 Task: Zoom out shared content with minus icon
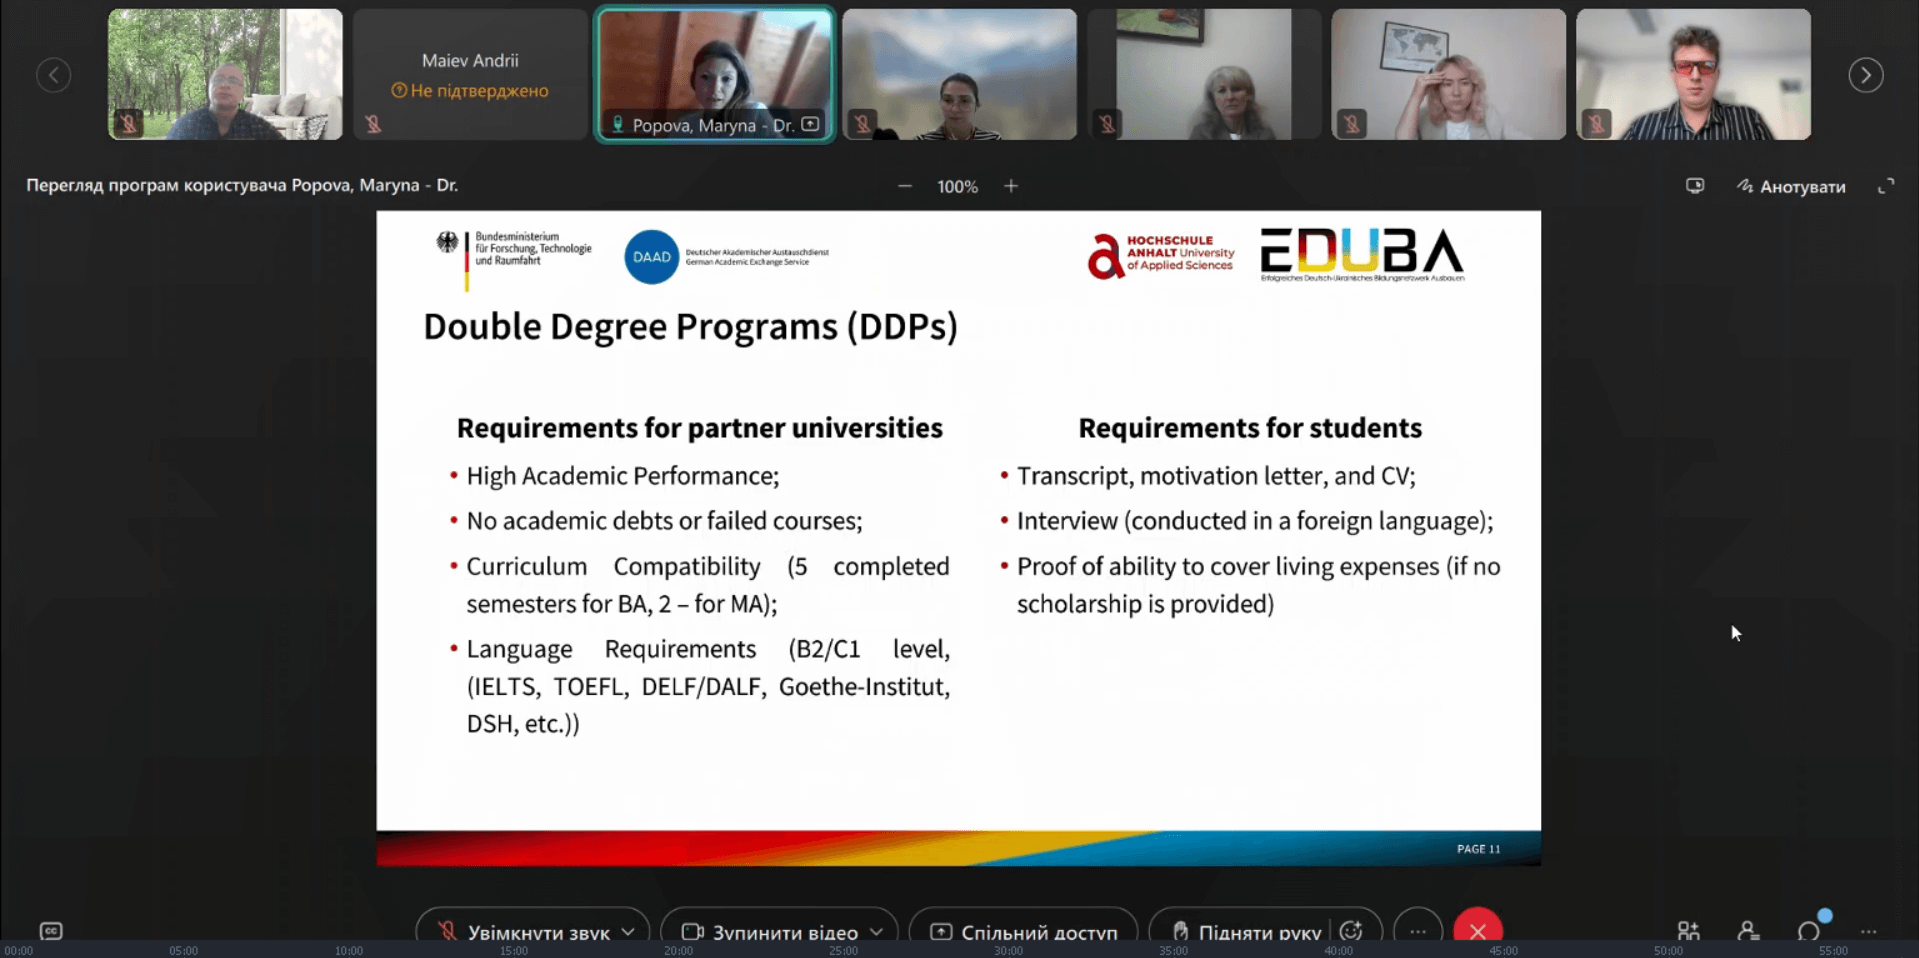click(x=905, y=186)
